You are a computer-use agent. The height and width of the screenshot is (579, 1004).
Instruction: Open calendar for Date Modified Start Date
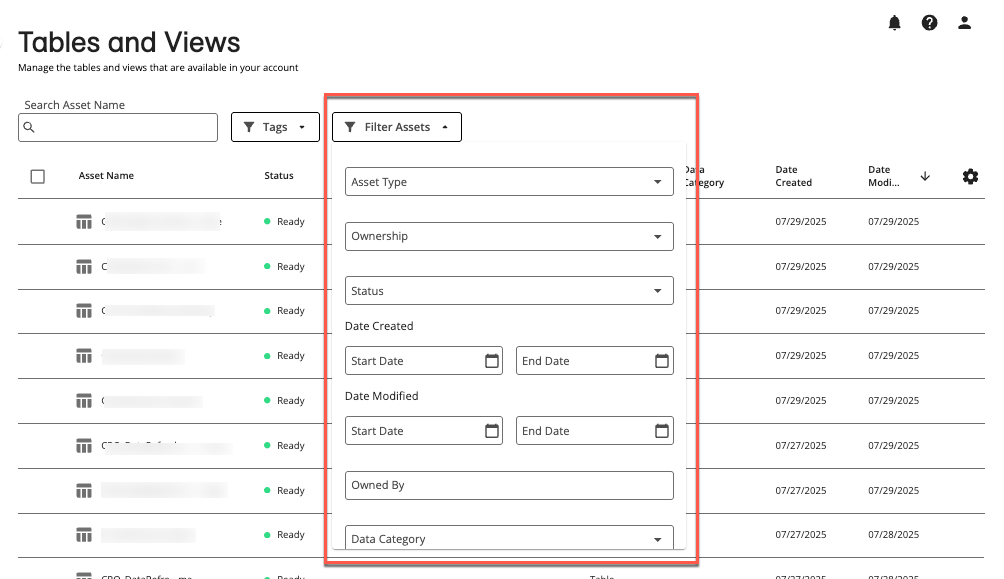492,431
